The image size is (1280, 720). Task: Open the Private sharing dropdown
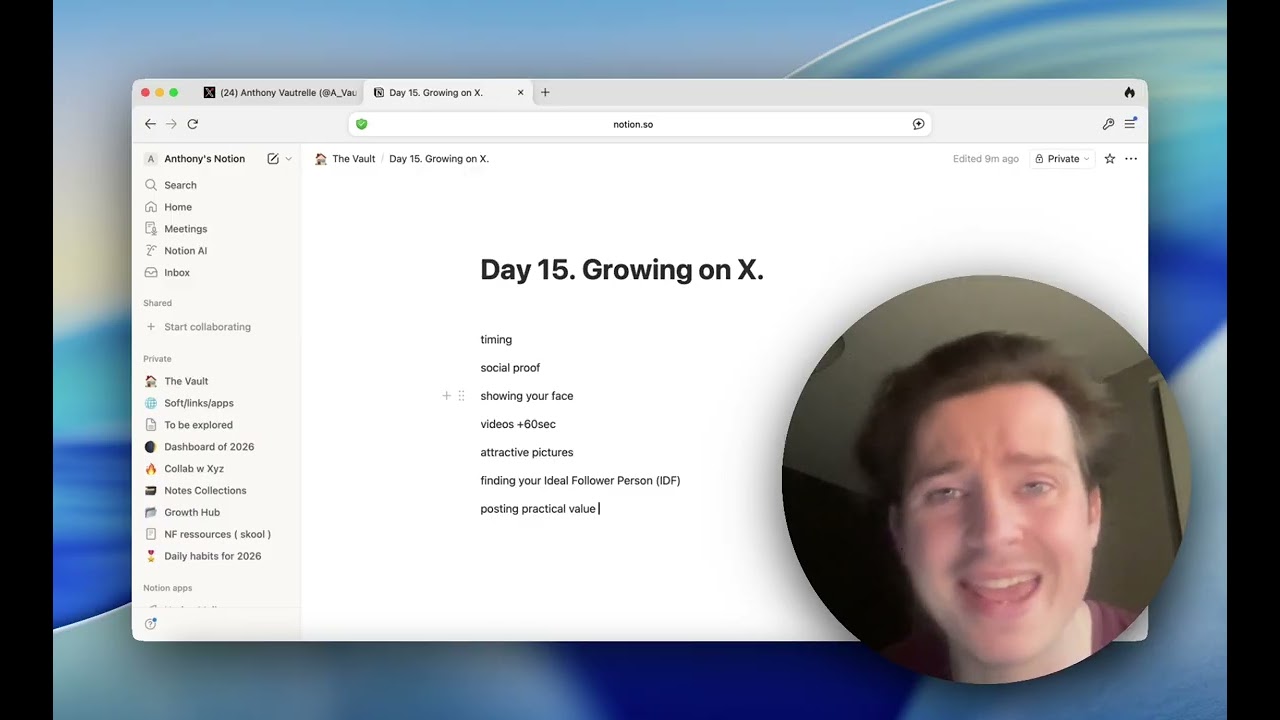(x=1062, y=159)
